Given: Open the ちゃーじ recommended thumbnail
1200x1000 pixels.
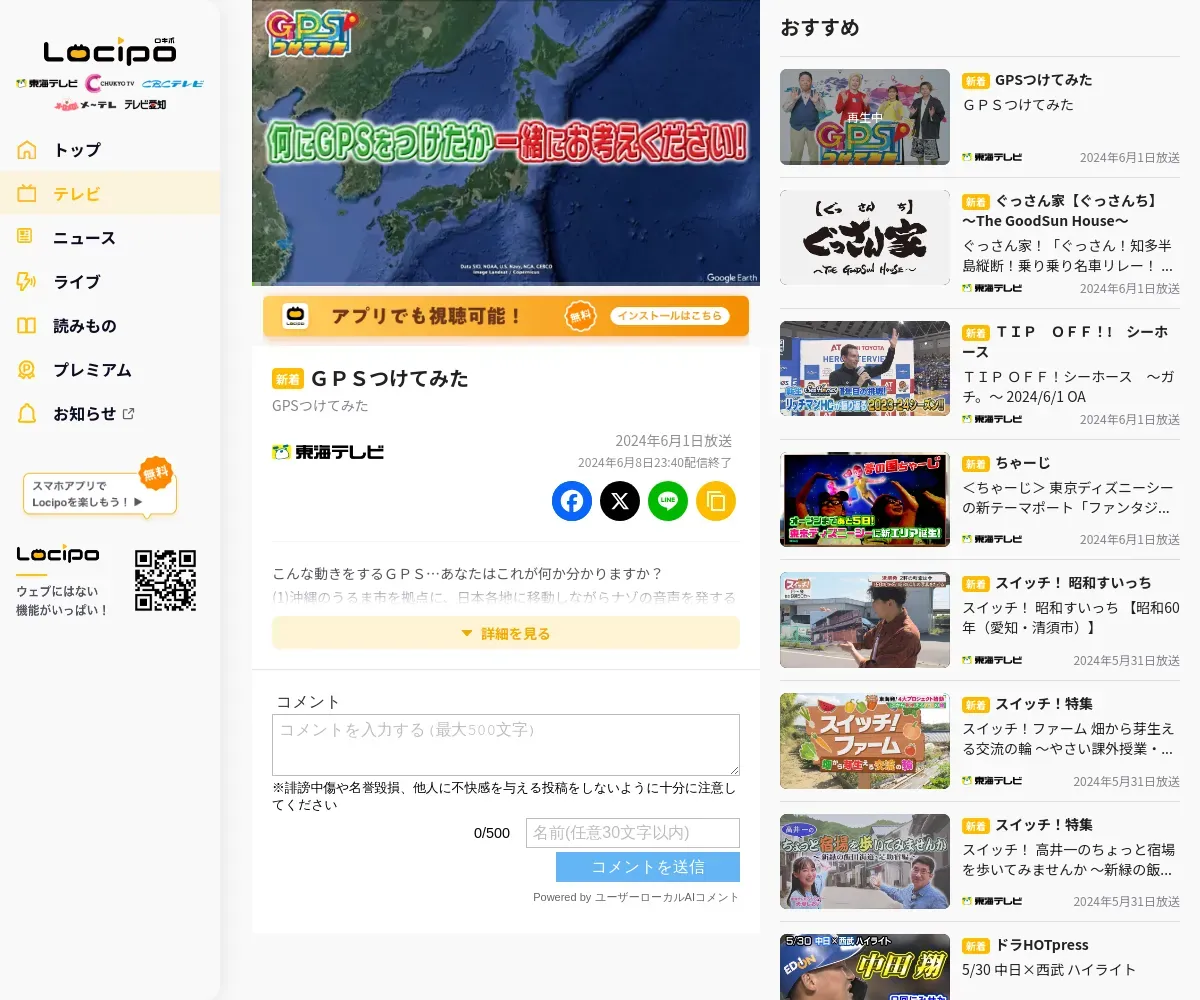Looking at the screenshot, I should click(x=865, y=500).
